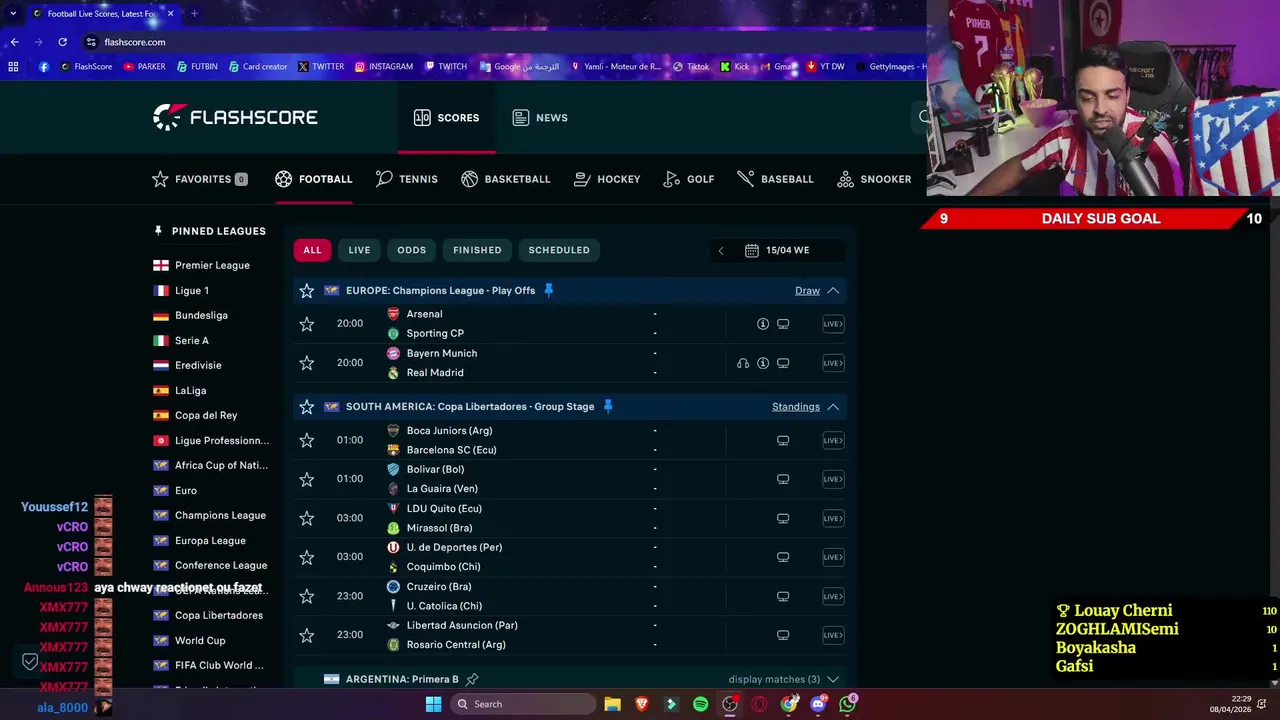Star the U. de Deportes vs Coquimbo match

coord(307,557)
